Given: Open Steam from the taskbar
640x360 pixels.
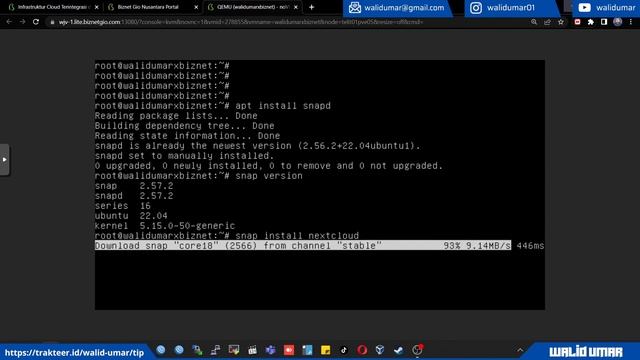Looking at the screenshot, I should (398, 350).
